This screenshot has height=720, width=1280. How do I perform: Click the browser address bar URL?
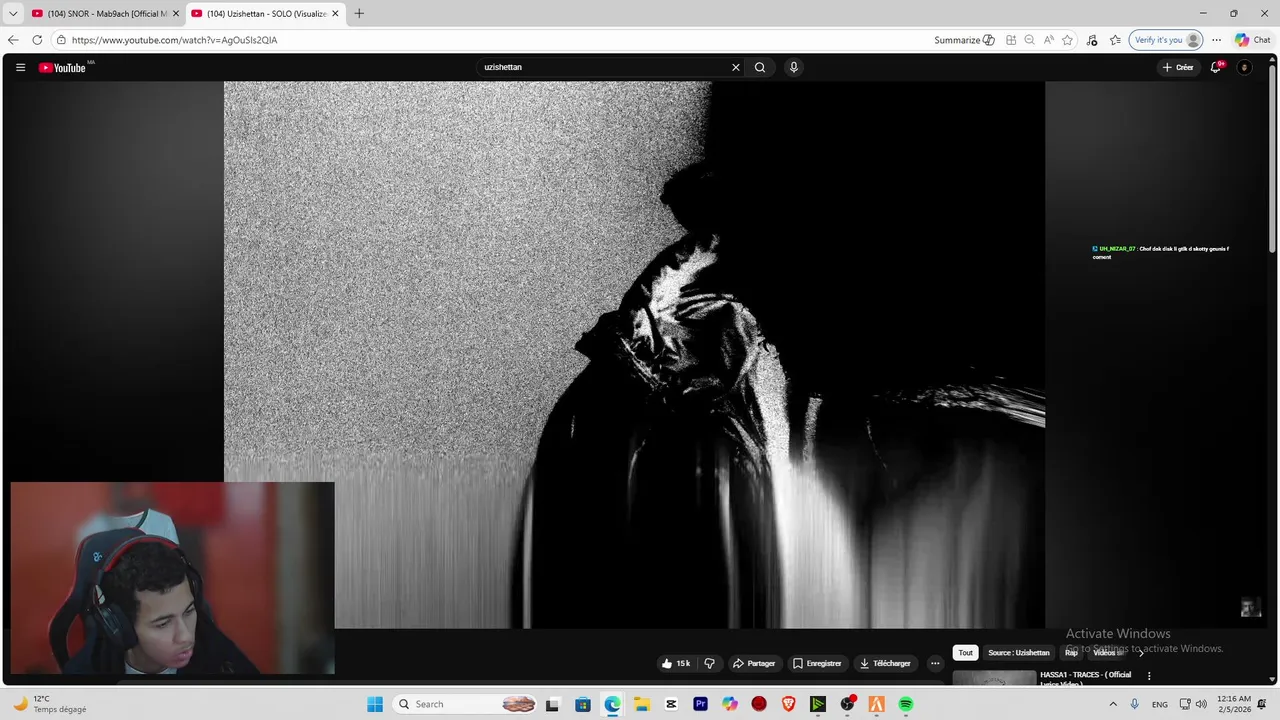point(174,40)
